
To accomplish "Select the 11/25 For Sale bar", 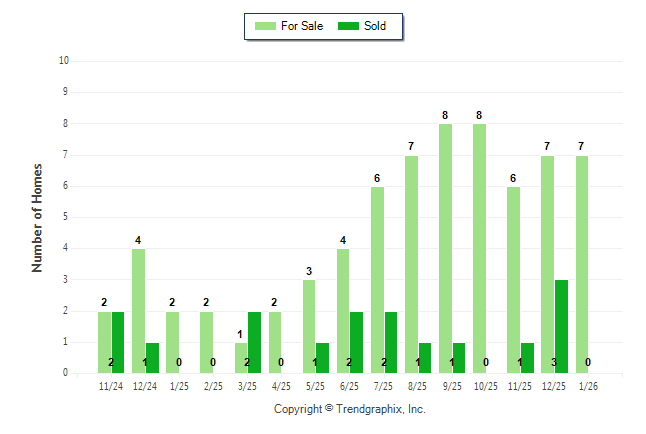I will pos(513,280).
